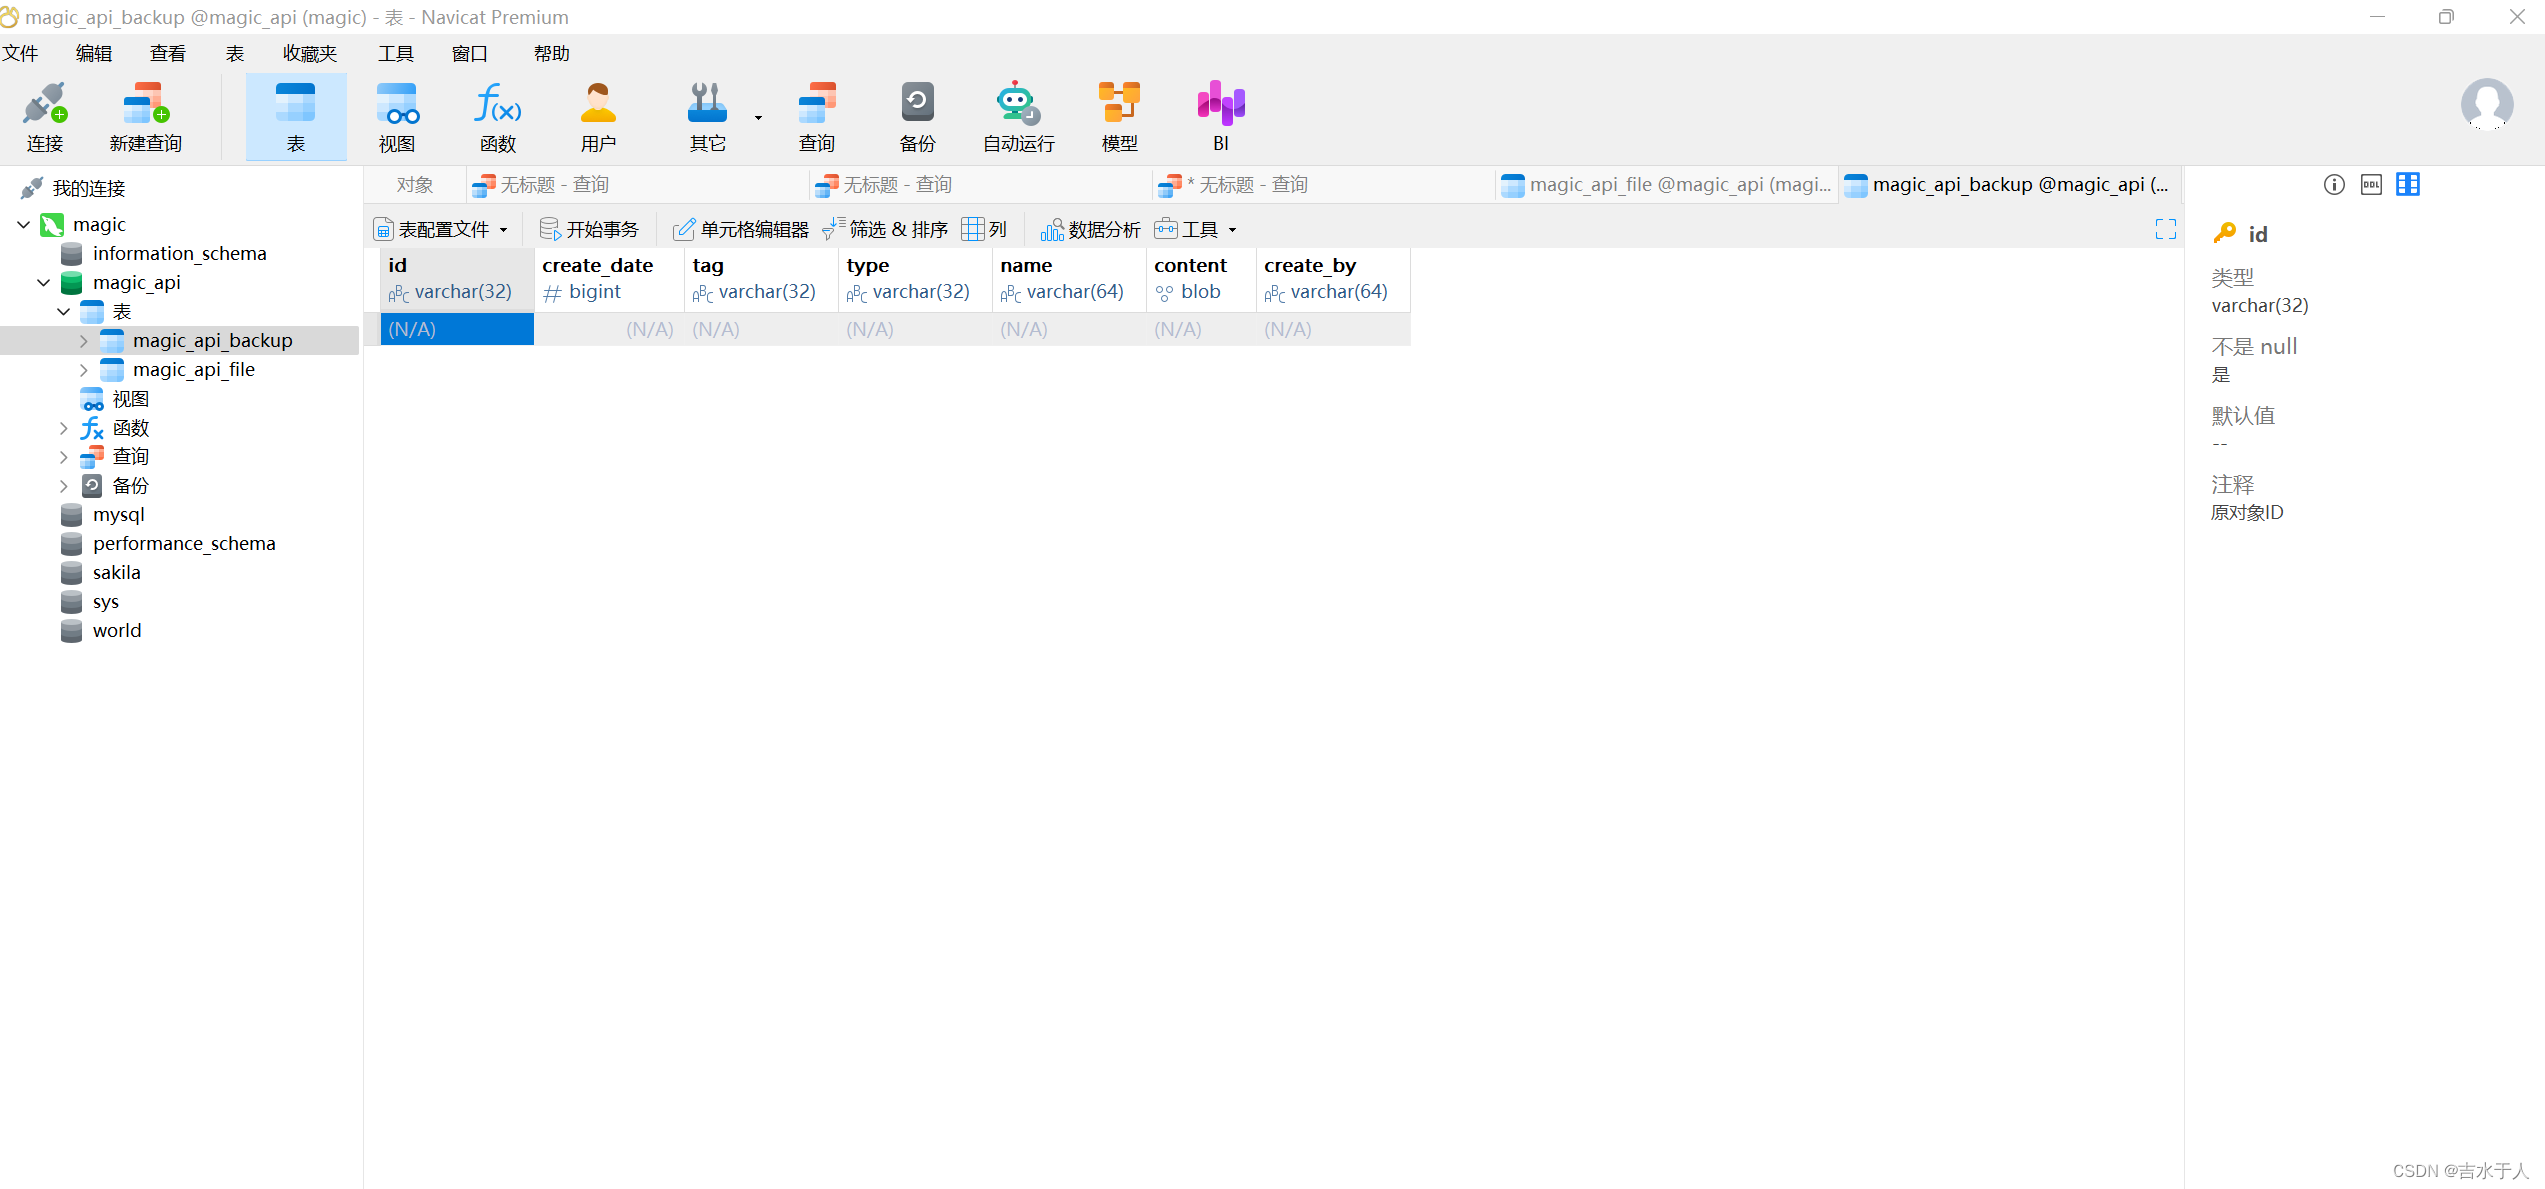Open the User (用户) toolbar icon
The image size is (2545, 1189).
pos(598,104)
